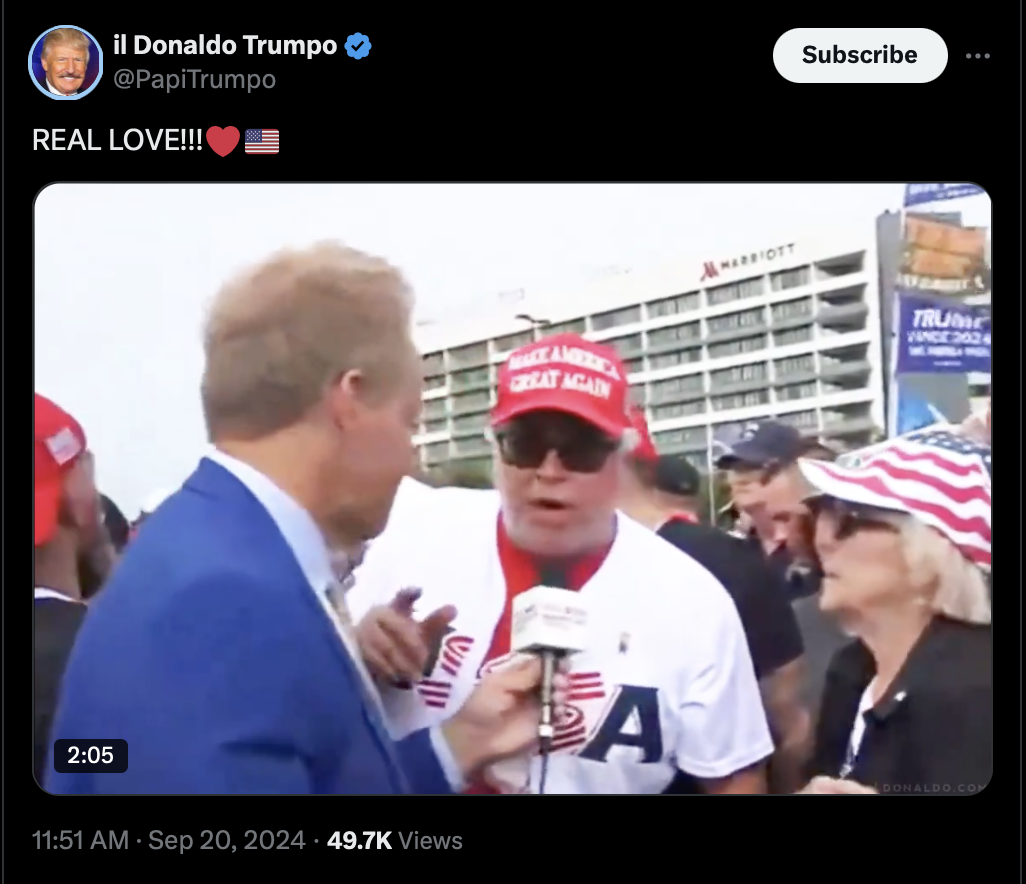This screenshot has width=1026, height=884.
Task: Click the red heart emoji
Action: coord(222,141)
